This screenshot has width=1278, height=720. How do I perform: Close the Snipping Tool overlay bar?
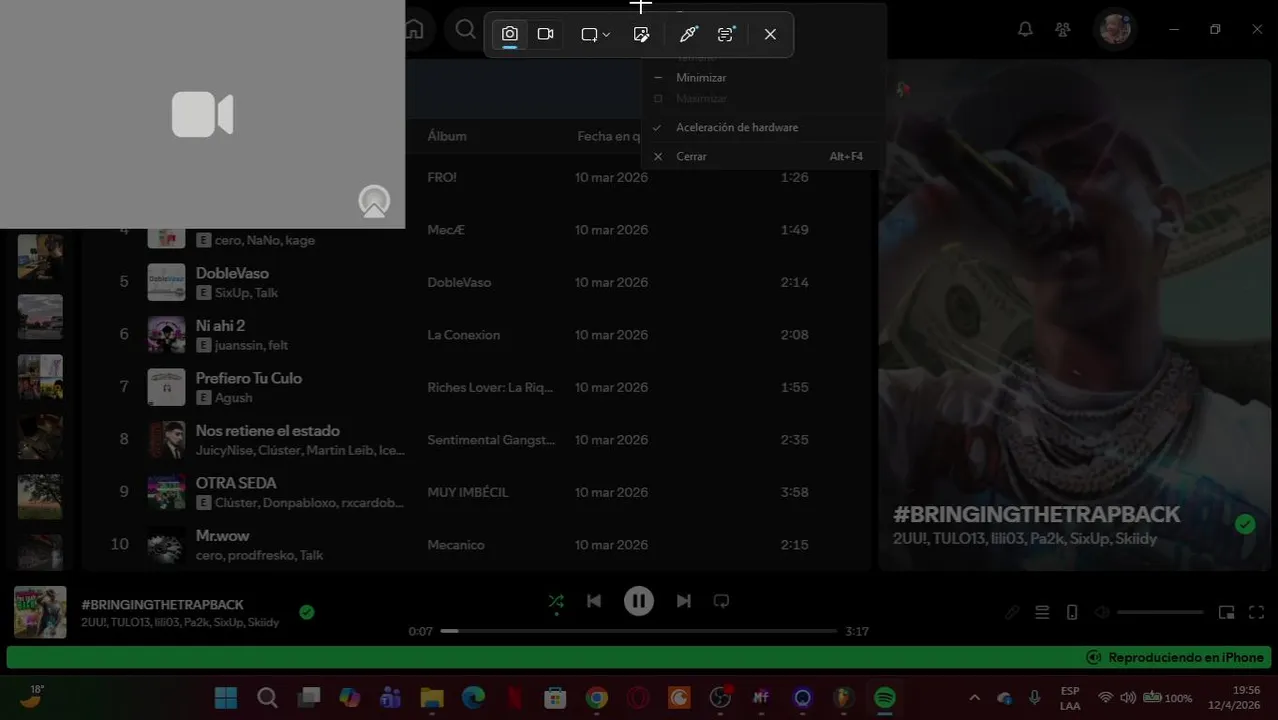point(770,34)
